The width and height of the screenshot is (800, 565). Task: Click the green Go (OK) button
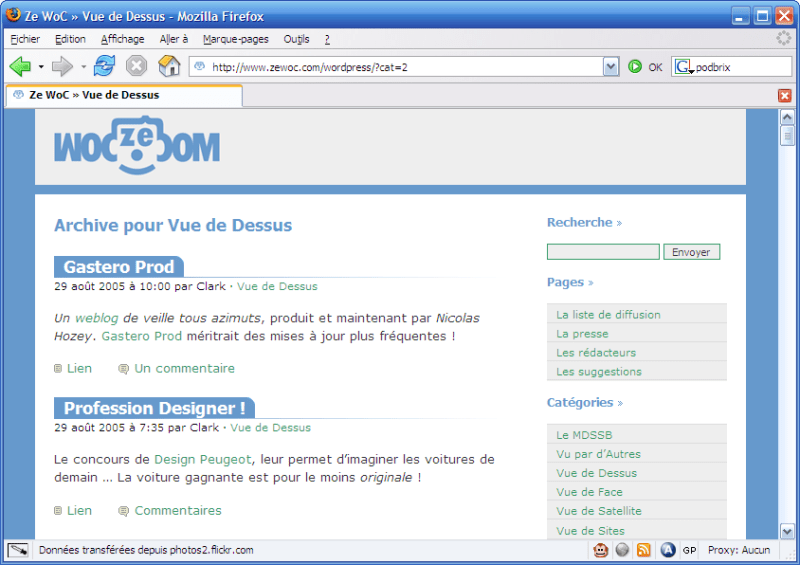[635, 67]
